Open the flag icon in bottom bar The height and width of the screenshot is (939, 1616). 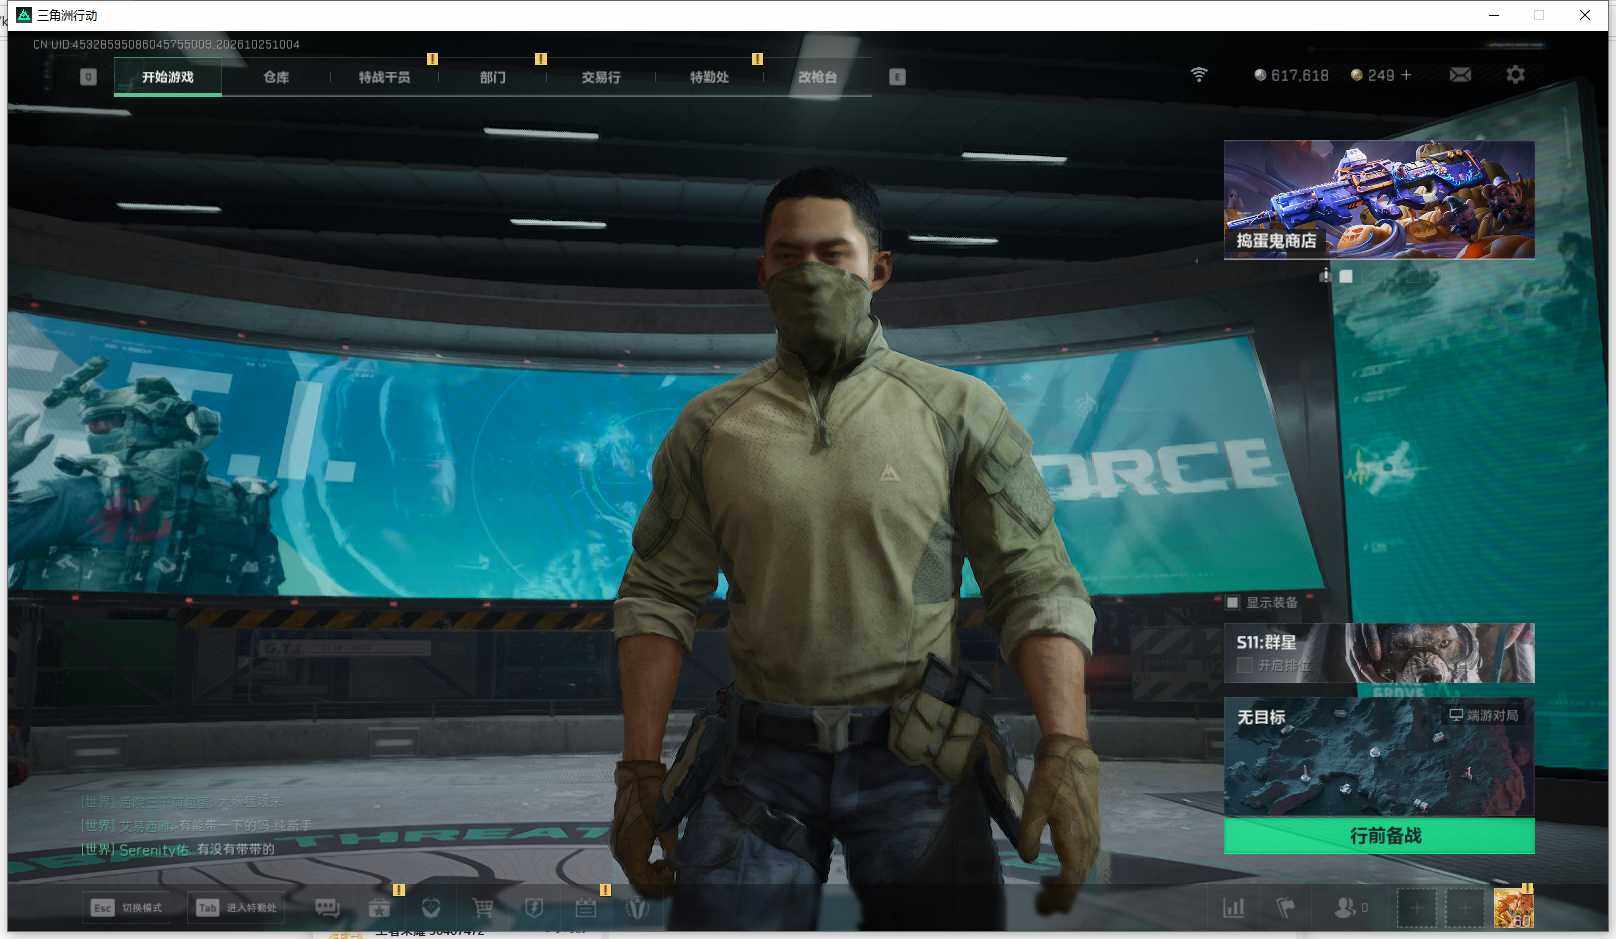pyautogui.click(x=1286, y=908)
